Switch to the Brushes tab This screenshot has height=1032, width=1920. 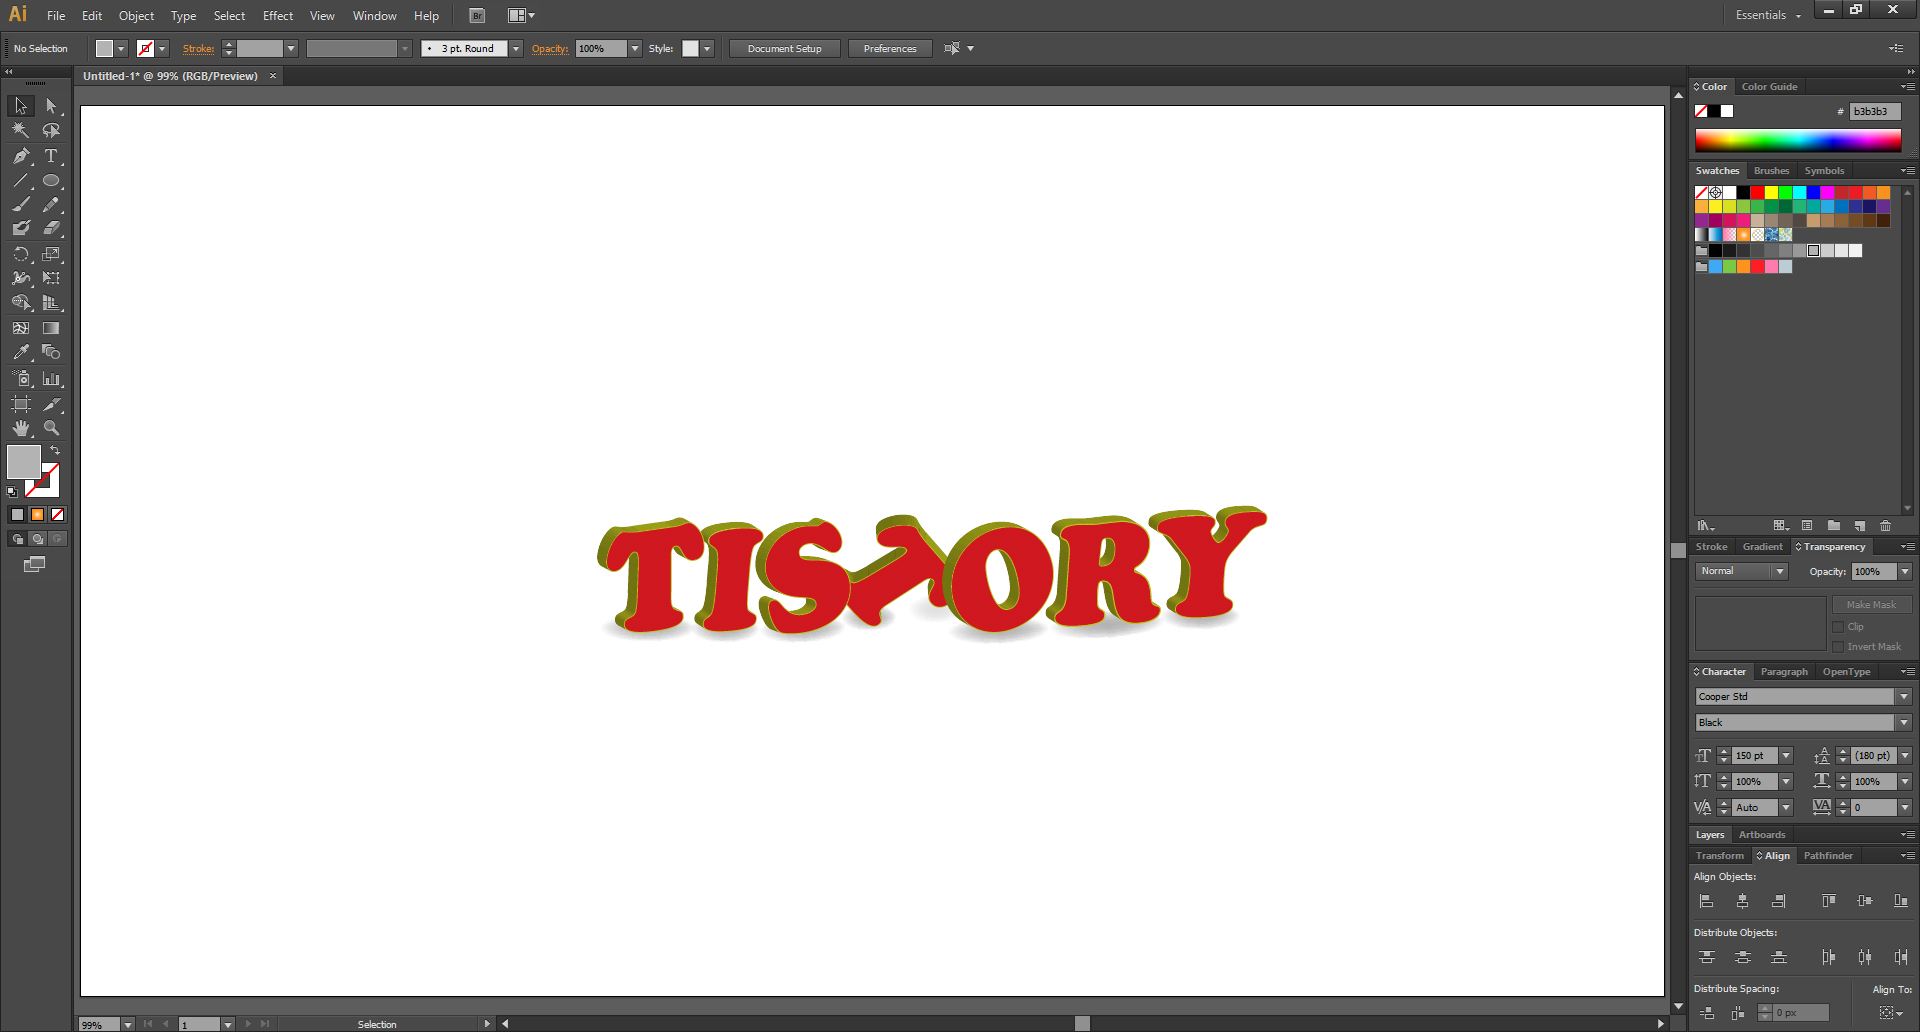(1771, 171)
